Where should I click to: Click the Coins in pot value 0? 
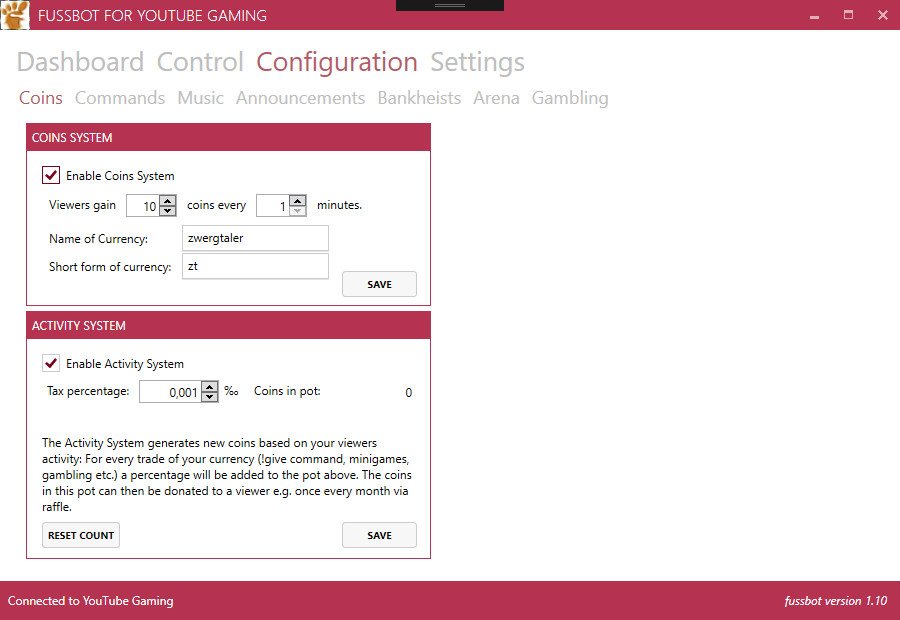click(x=408, y=393)
